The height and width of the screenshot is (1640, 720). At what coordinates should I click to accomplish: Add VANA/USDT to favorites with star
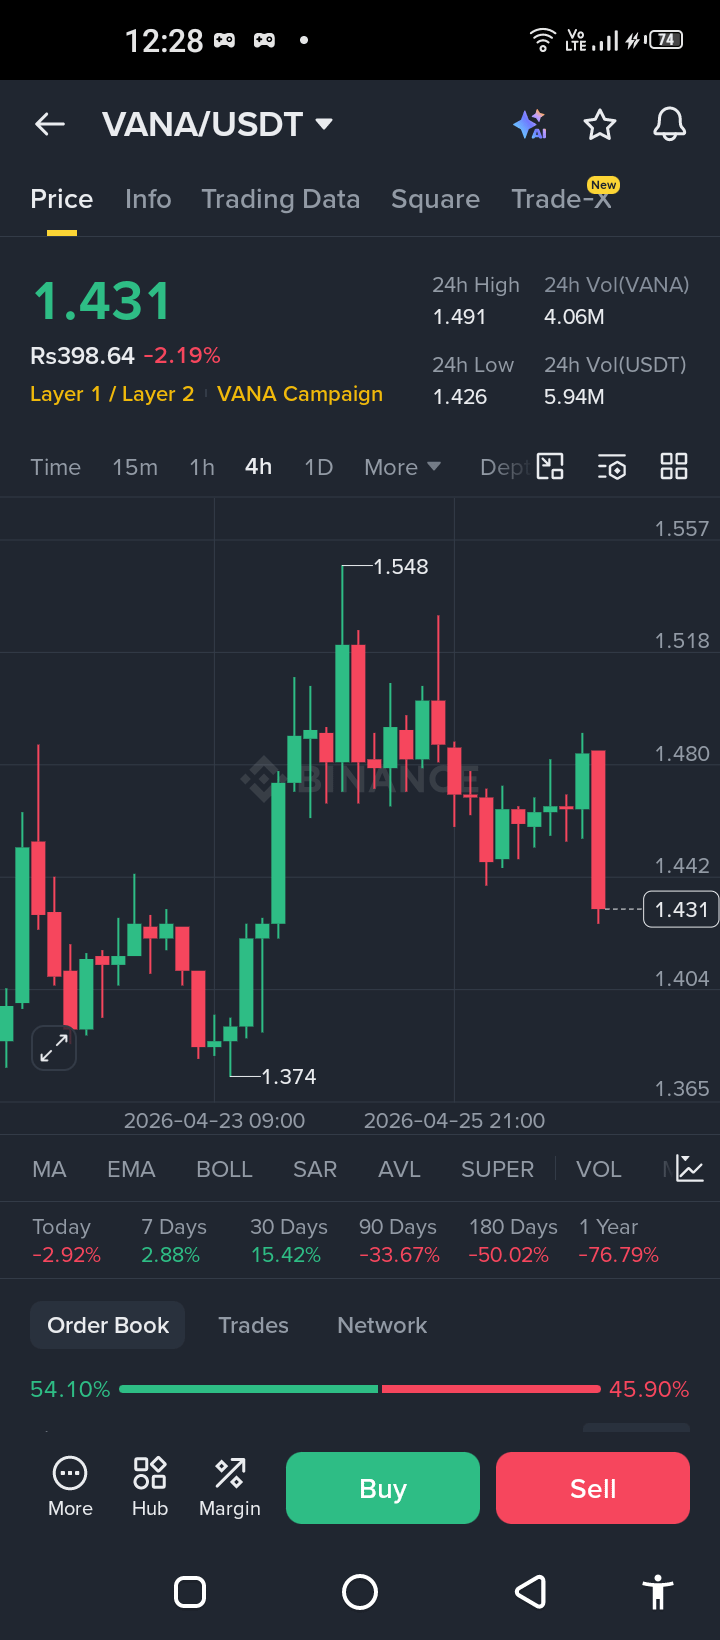pyautogui.click(x=600, y=125)
